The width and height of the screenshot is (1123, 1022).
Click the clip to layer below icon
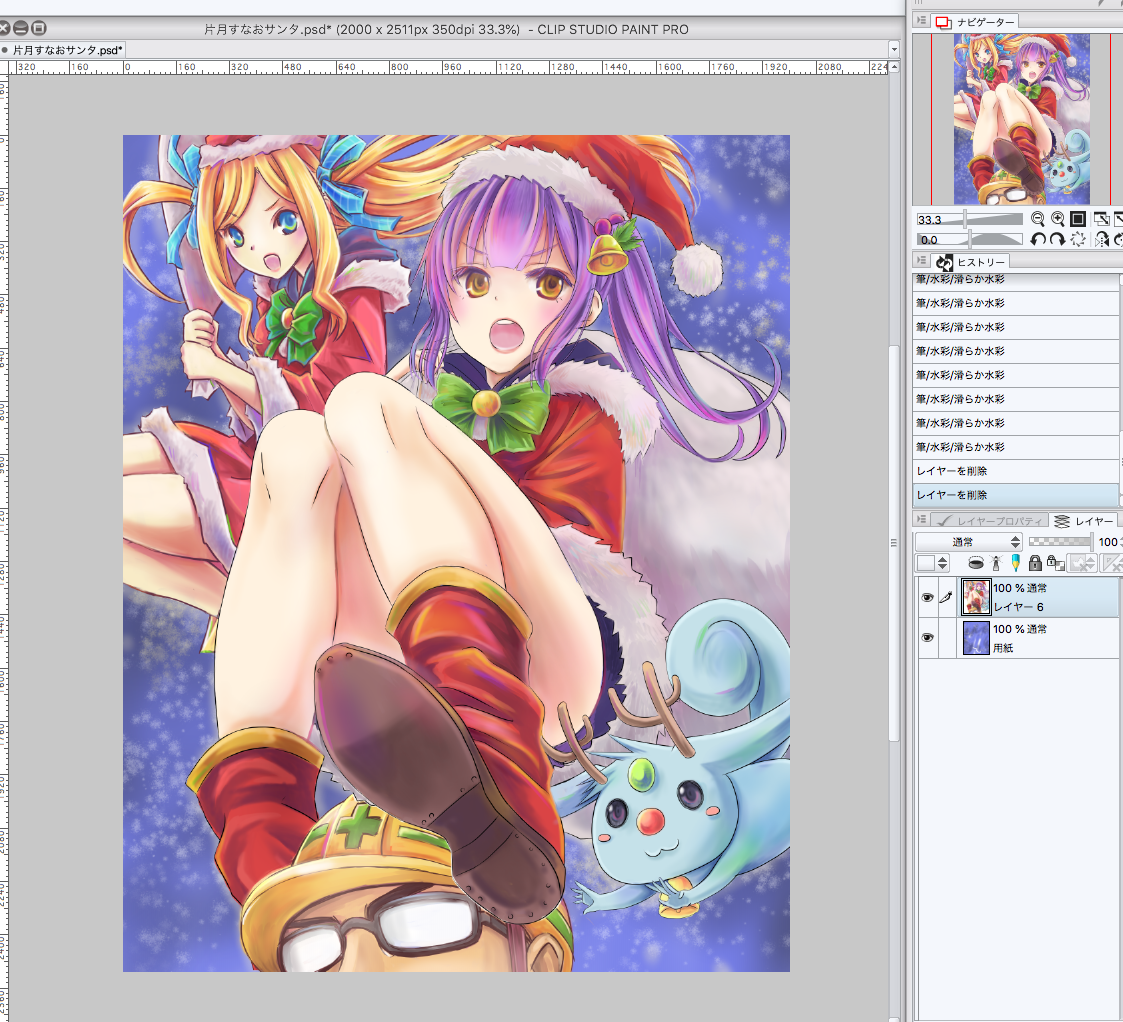click(x=975, y=563)
